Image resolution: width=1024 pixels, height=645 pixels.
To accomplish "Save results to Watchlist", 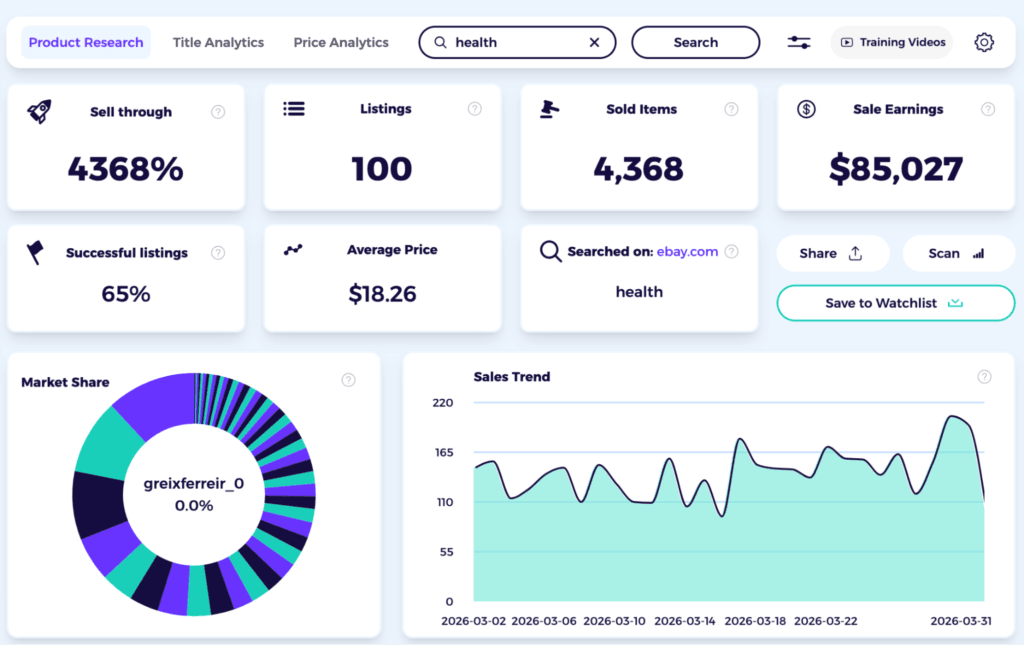I will click(895, 303).
